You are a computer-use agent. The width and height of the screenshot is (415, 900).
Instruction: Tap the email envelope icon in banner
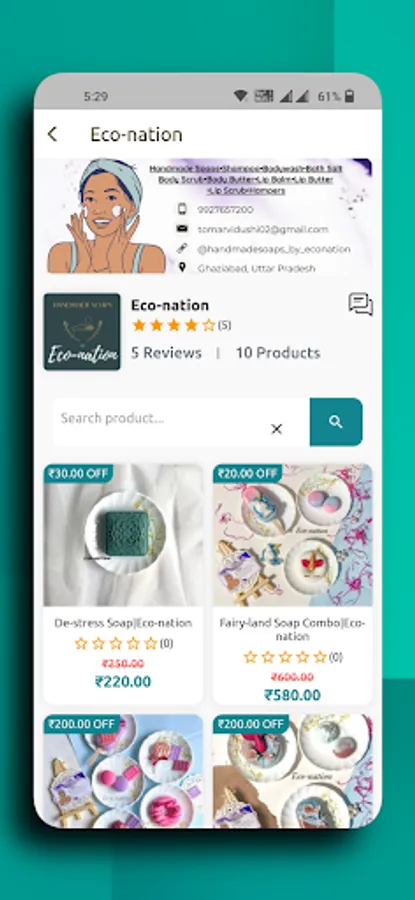182,228
